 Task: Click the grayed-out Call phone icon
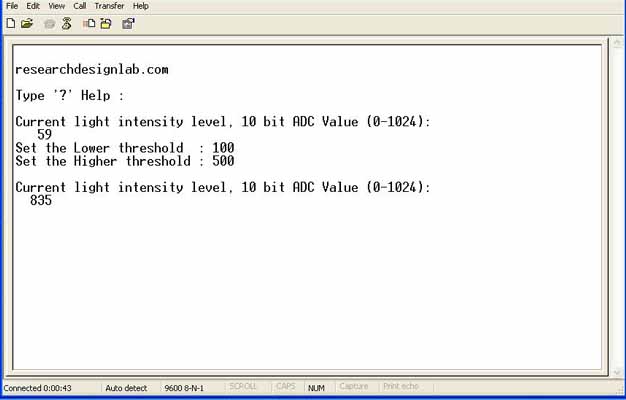tap(49, 23)
